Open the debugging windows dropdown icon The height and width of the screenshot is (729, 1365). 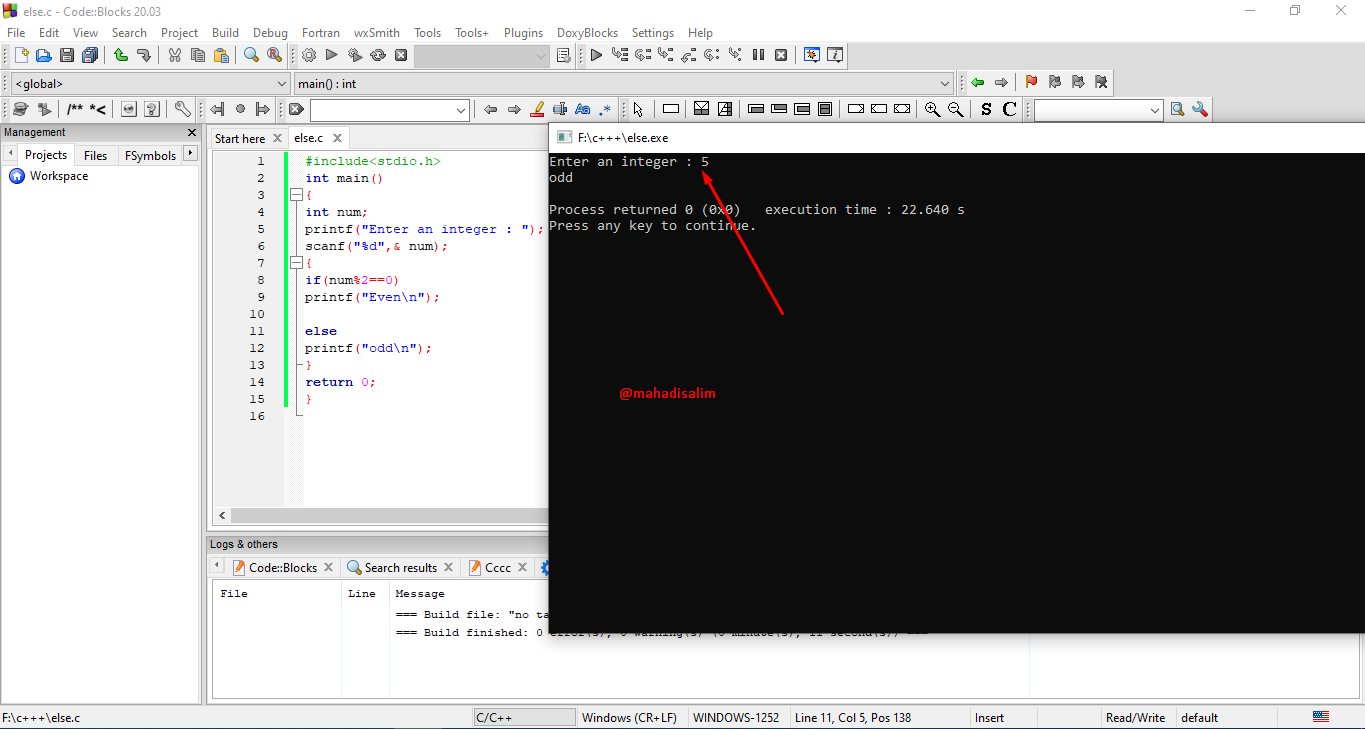tap(811, 56)
